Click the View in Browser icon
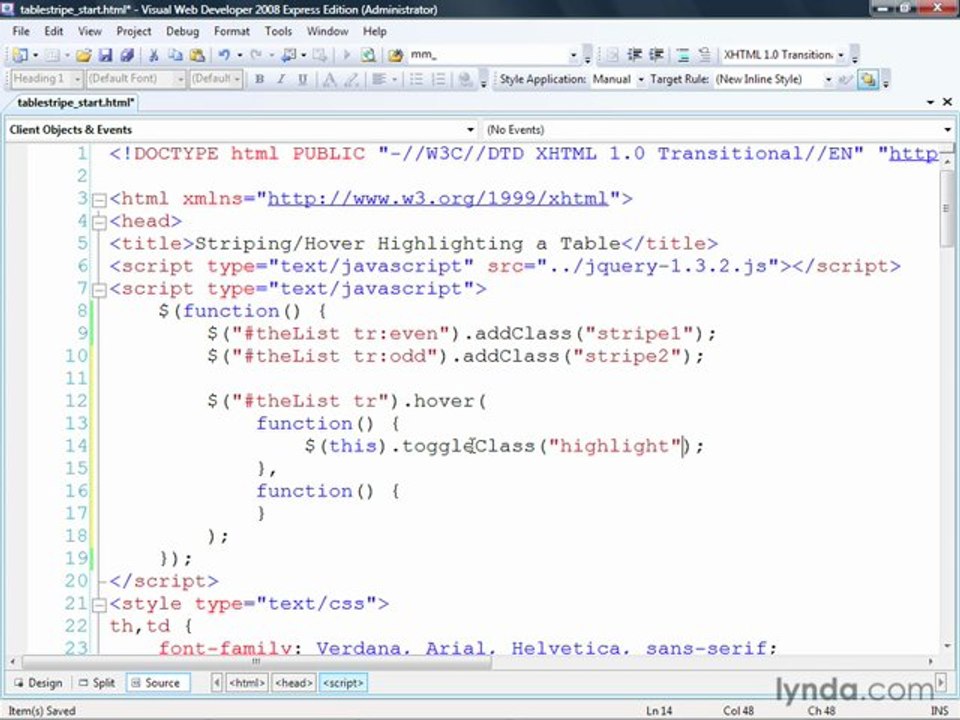This screenshot has height=720, width=960. (368, 55)
